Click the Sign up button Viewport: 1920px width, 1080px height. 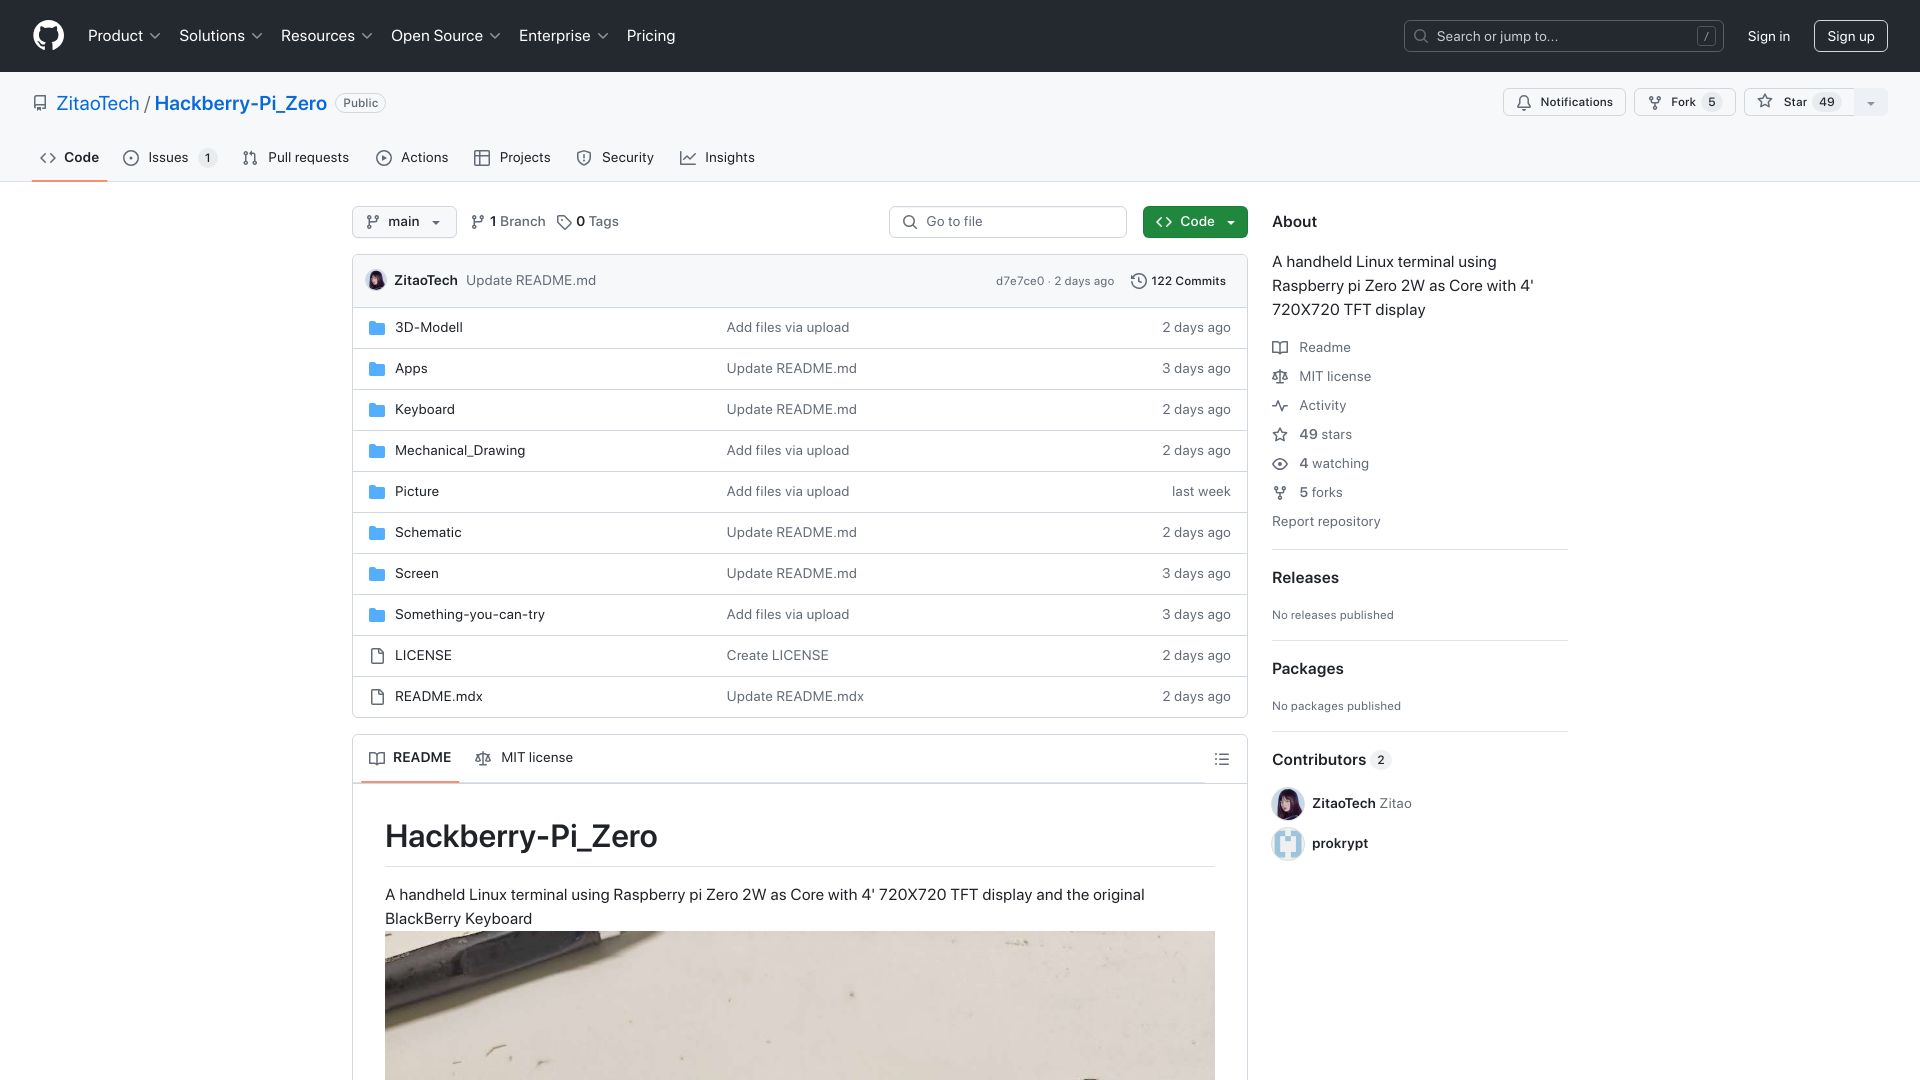(1851, 36)
